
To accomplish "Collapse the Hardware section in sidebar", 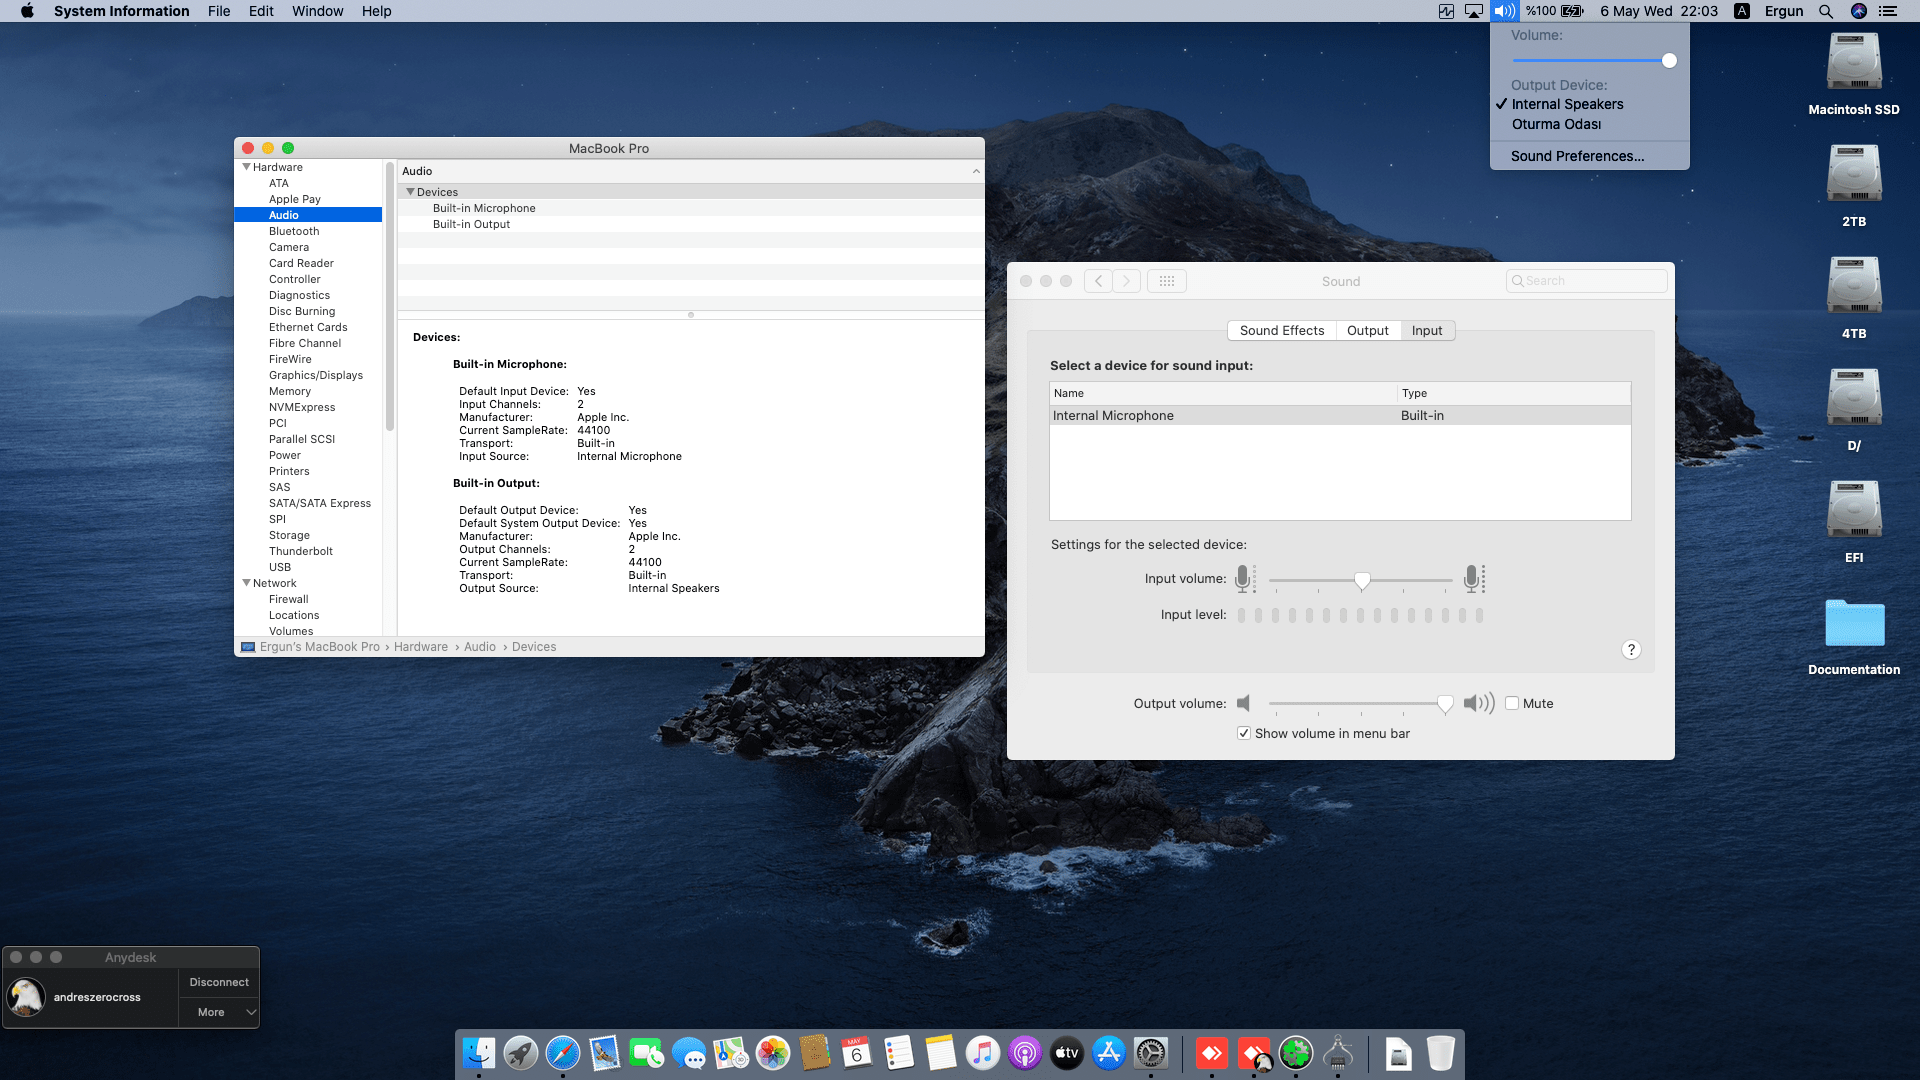I will (x=246, y=167).
